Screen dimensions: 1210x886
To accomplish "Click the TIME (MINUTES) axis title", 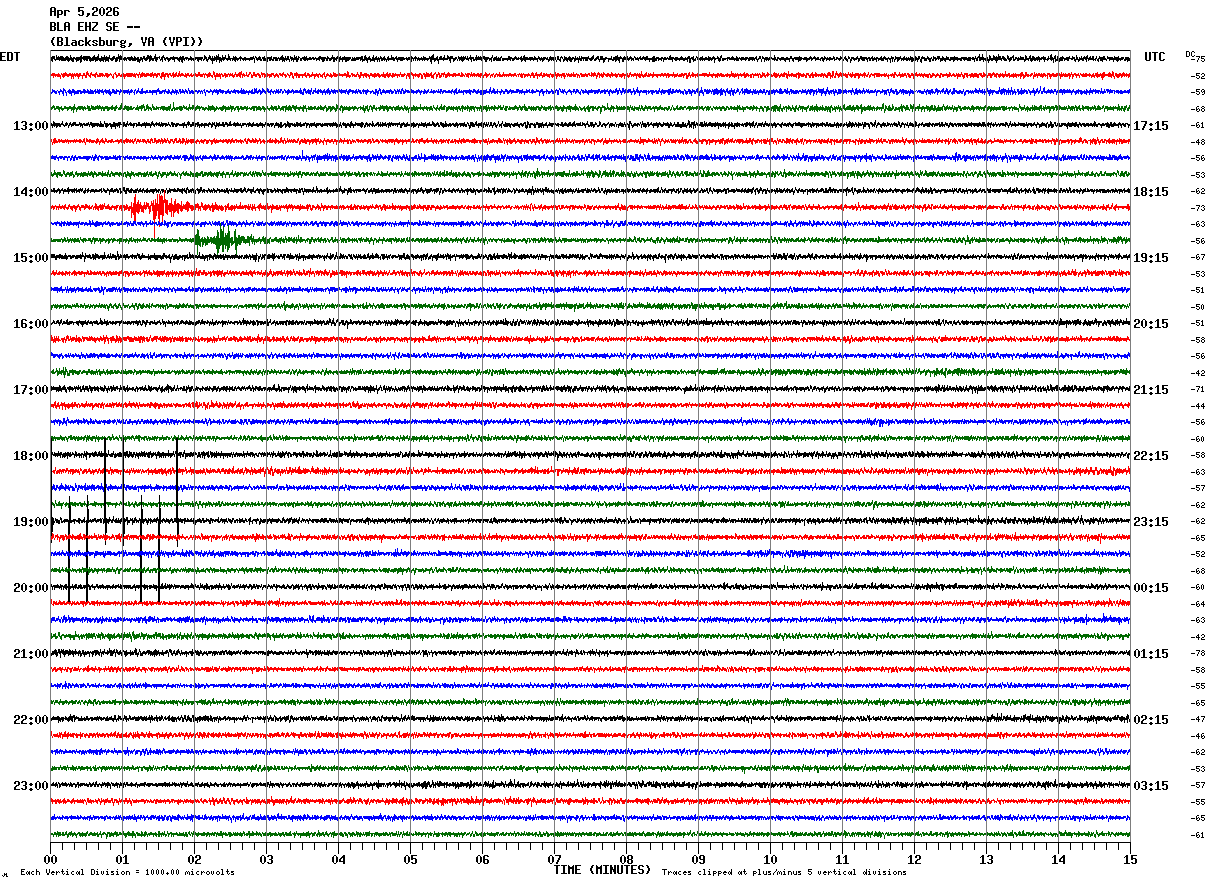I will (602, 870).
